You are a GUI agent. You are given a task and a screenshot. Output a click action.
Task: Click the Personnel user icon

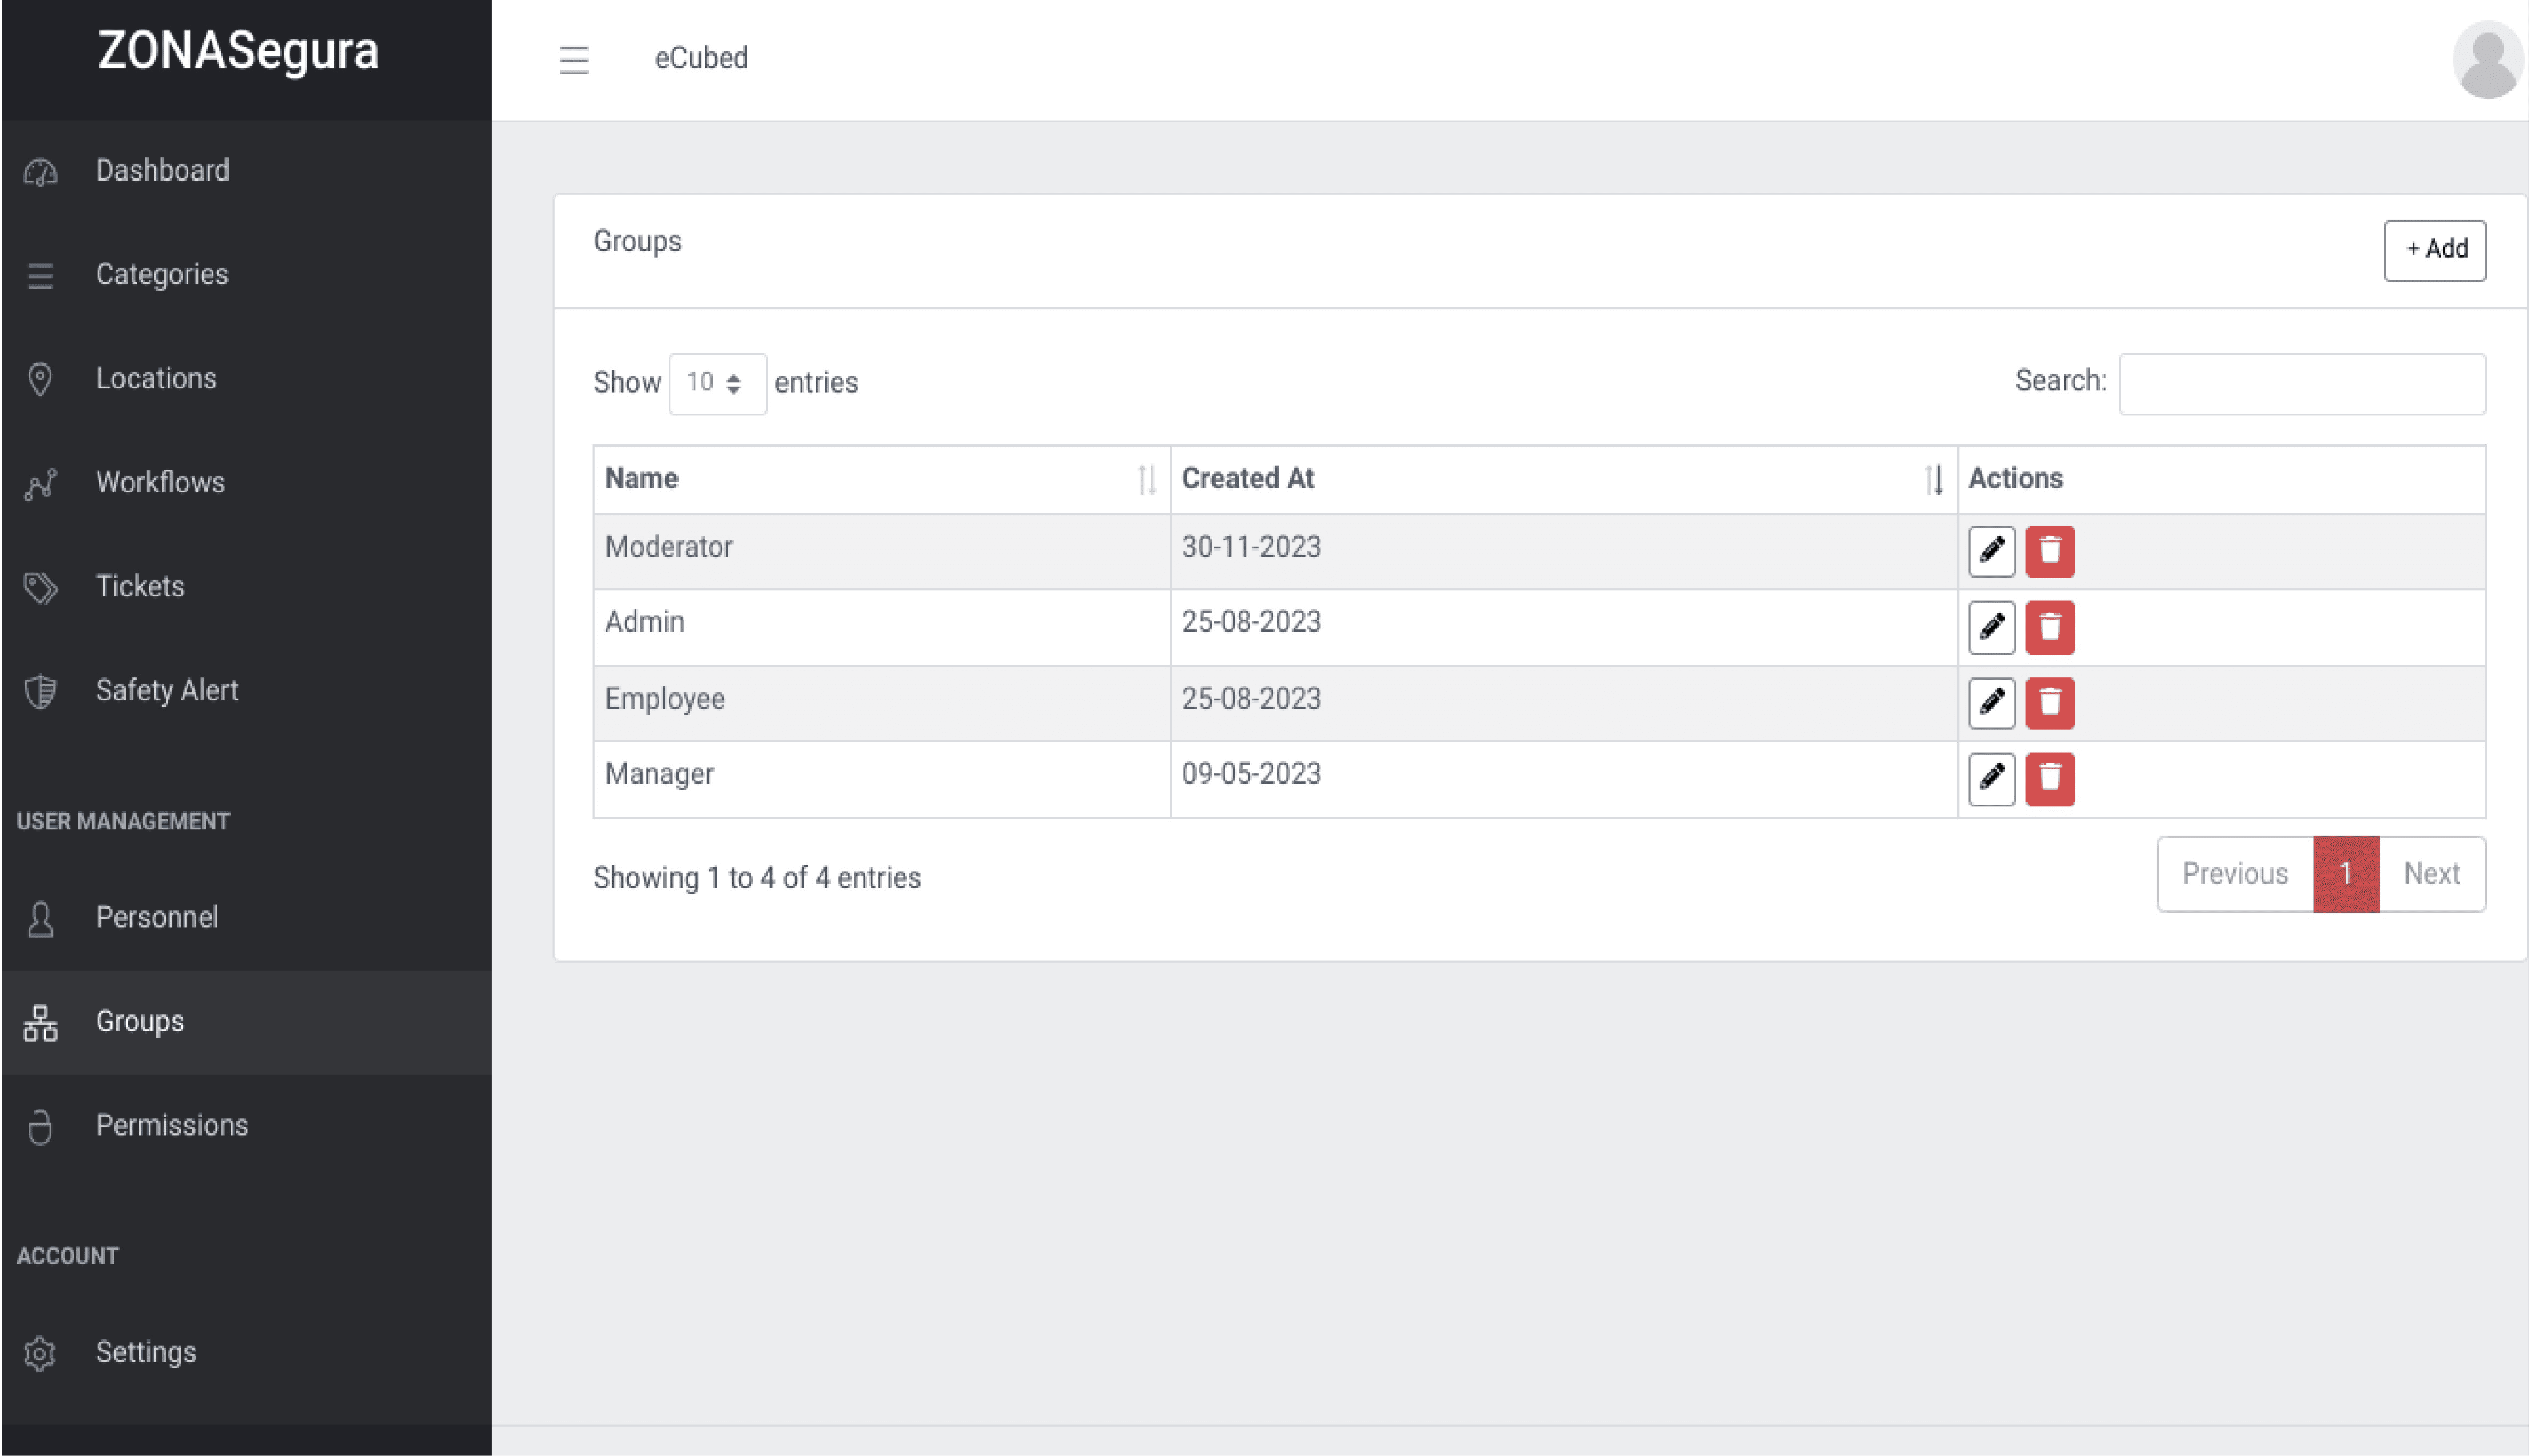[40, 919]
